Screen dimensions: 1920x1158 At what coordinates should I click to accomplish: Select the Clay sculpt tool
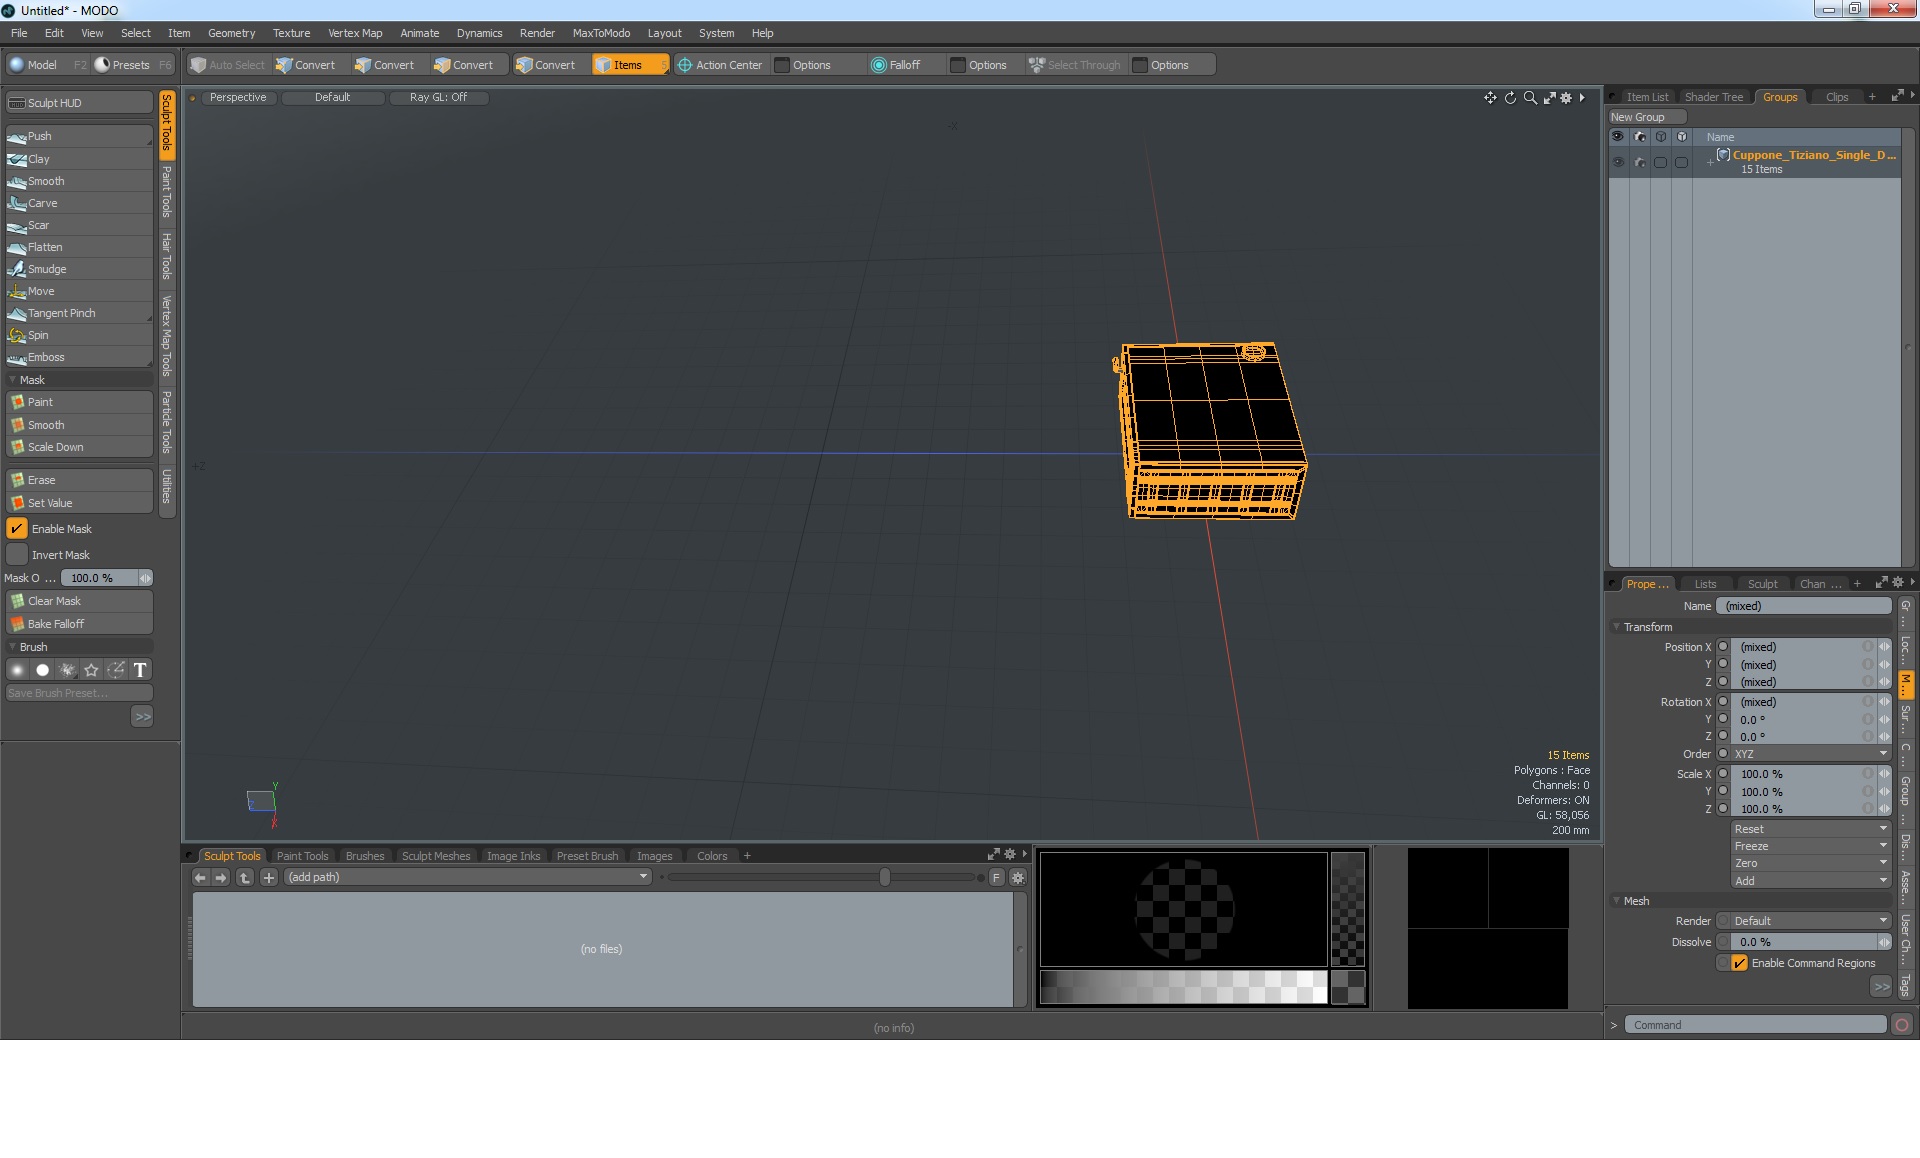[x=79, y=159]
